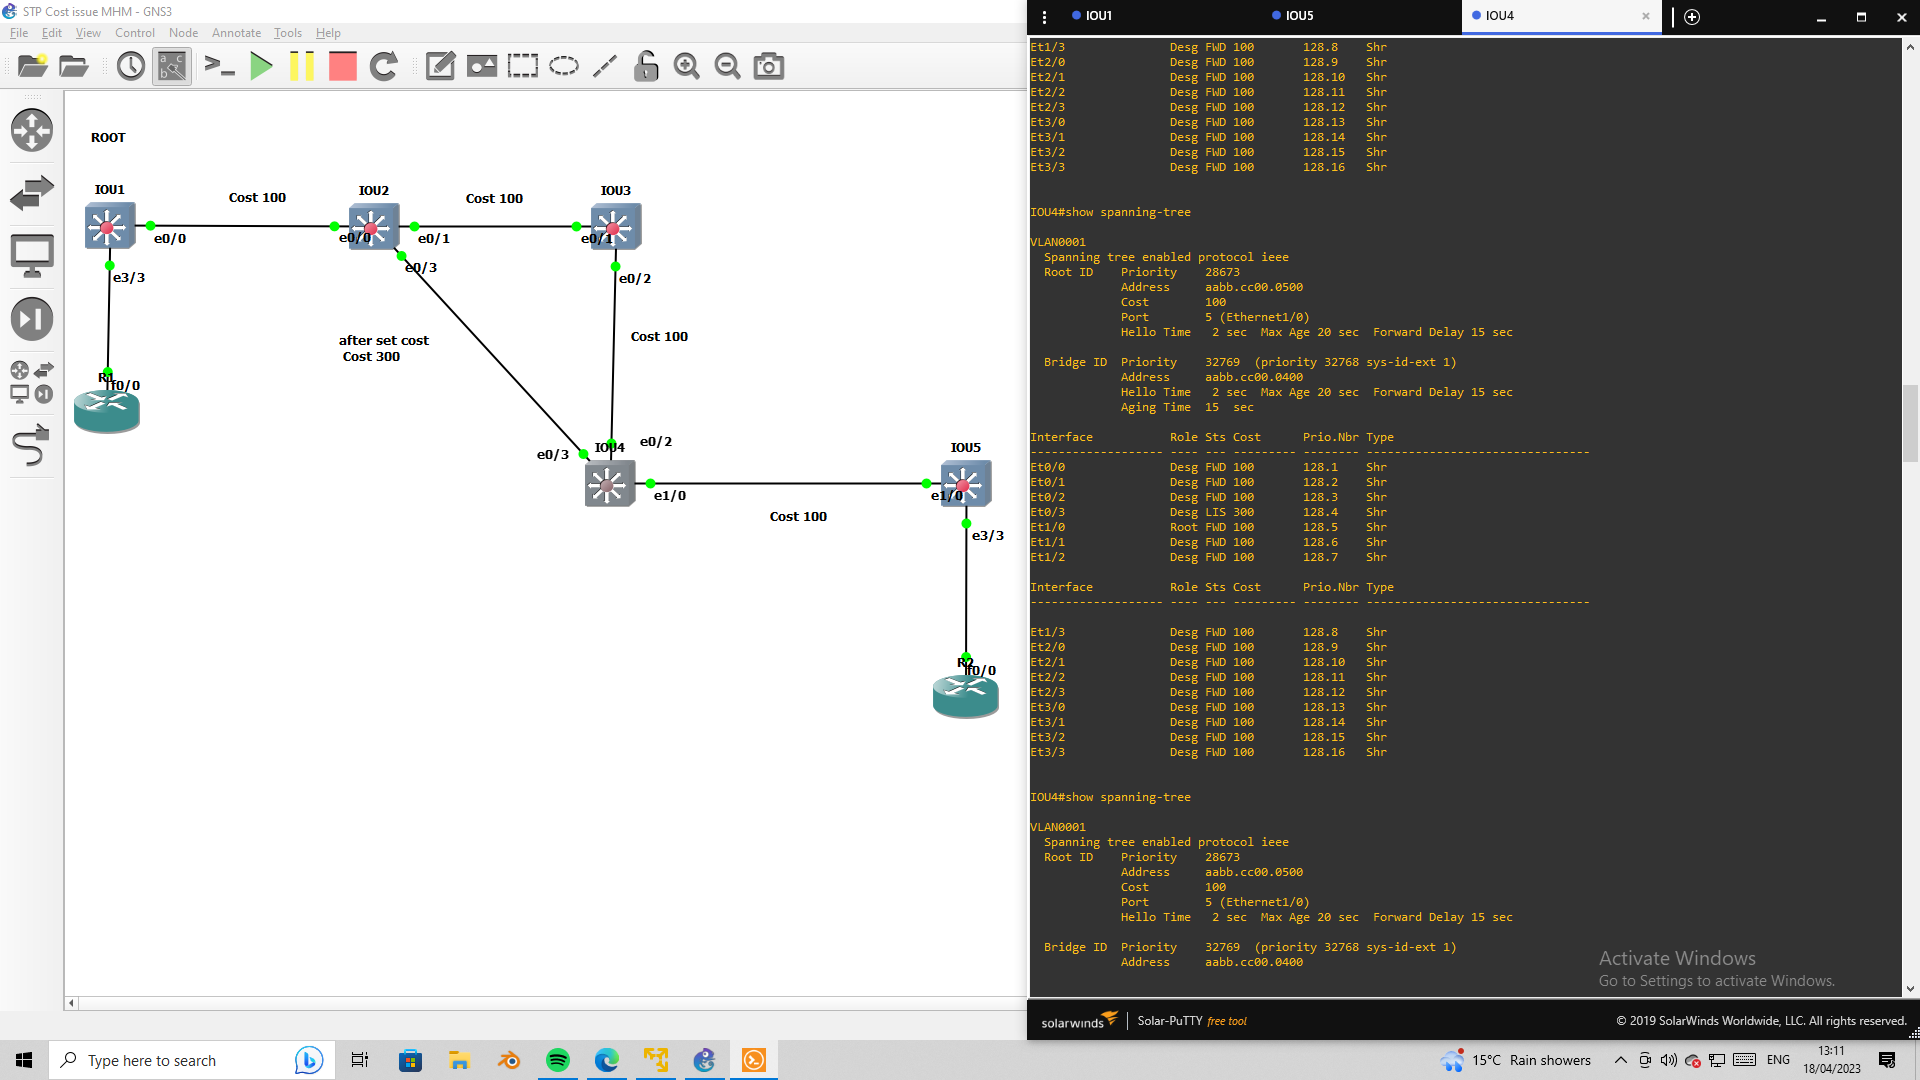Start all nodes with the green play icon
1920x1080 pixels.
(261, 66)
